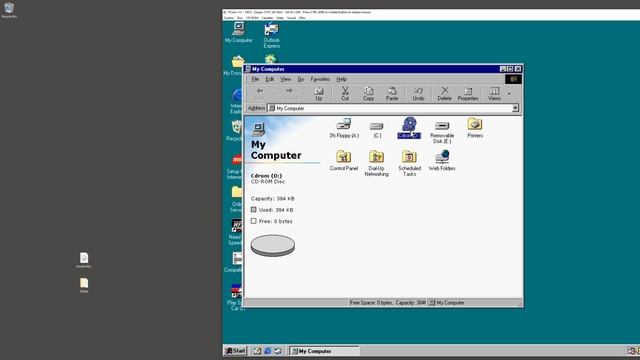Select the Recycle Bin on host desktop
Viewport: 640px width, 360px height.
[9, 10]
